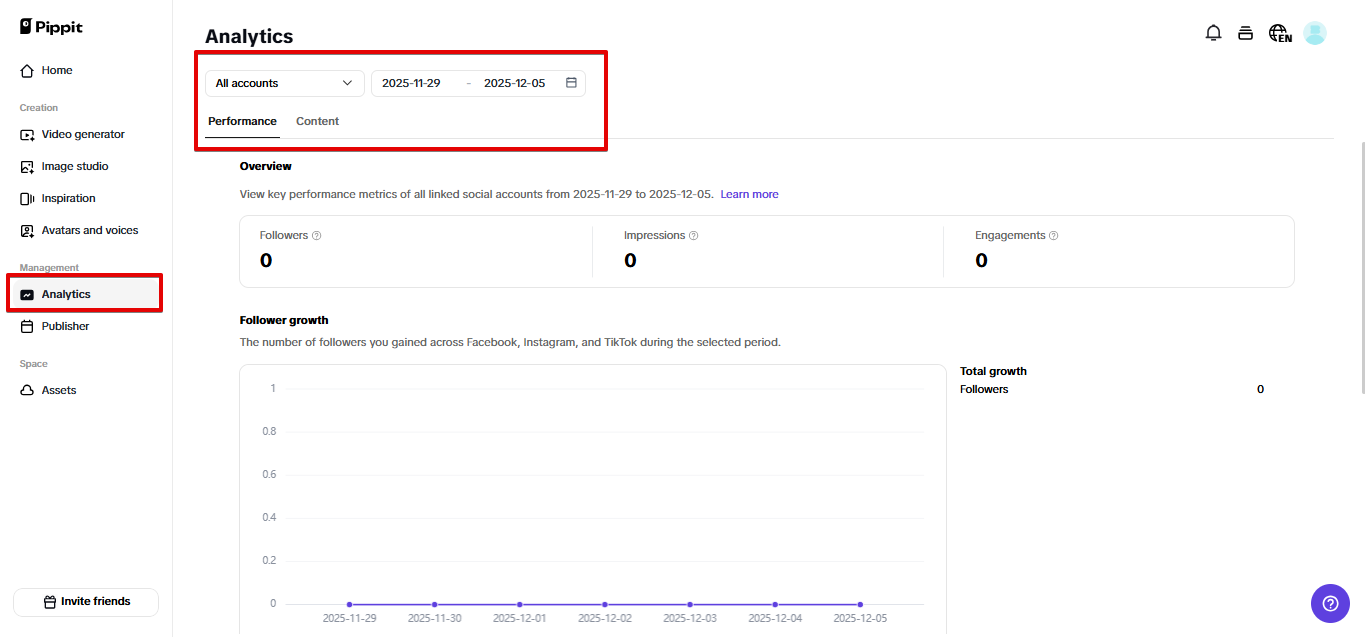
Task: Click the Invite friends button
Action: coord(85,601)
